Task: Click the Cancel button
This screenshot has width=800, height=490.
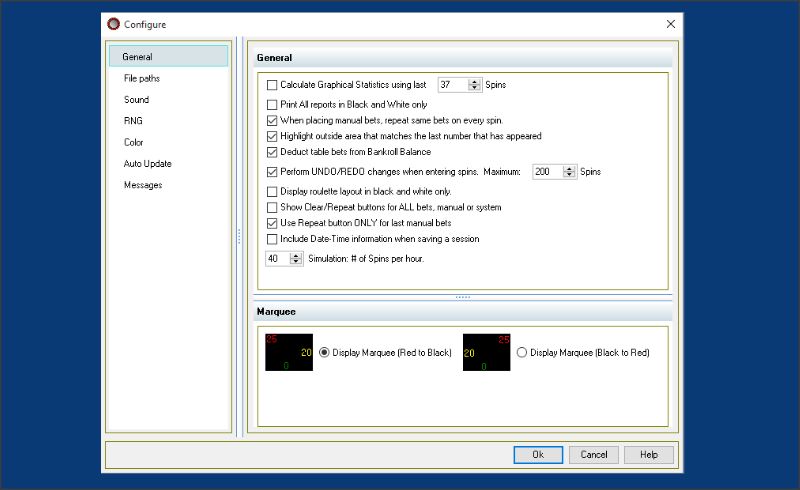Action: coord(593,455)
